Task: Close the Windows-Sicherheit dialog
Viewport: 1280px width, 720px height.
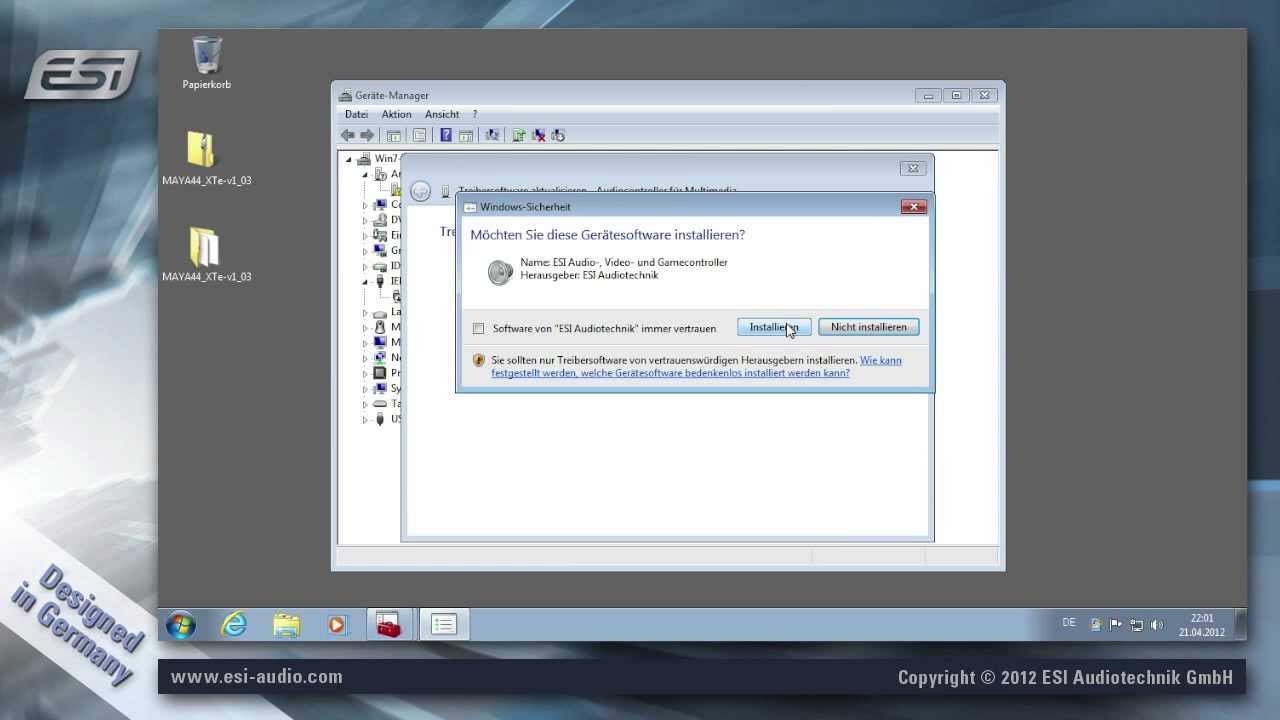Action: (x=913, y=207)
